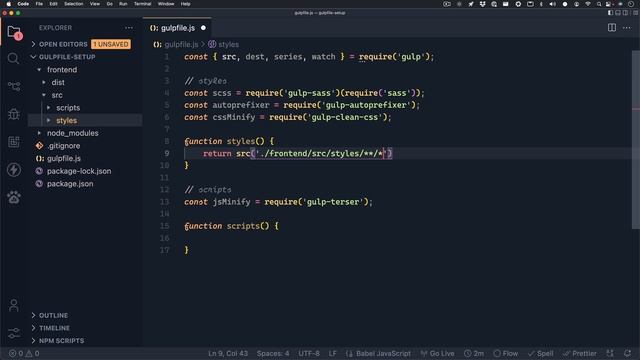This screenshot has height=360, width=640.
Task: Show errors and warnings count
Action: pyautogui.click(x=24, y=353)
